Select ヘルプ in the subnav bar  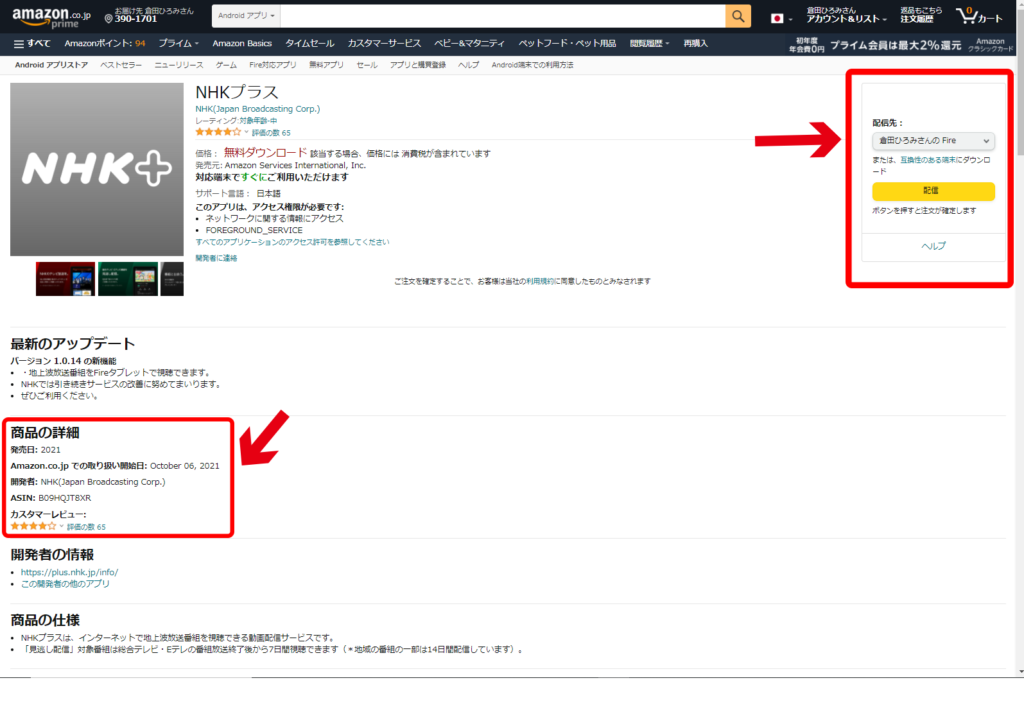point(468,65)
